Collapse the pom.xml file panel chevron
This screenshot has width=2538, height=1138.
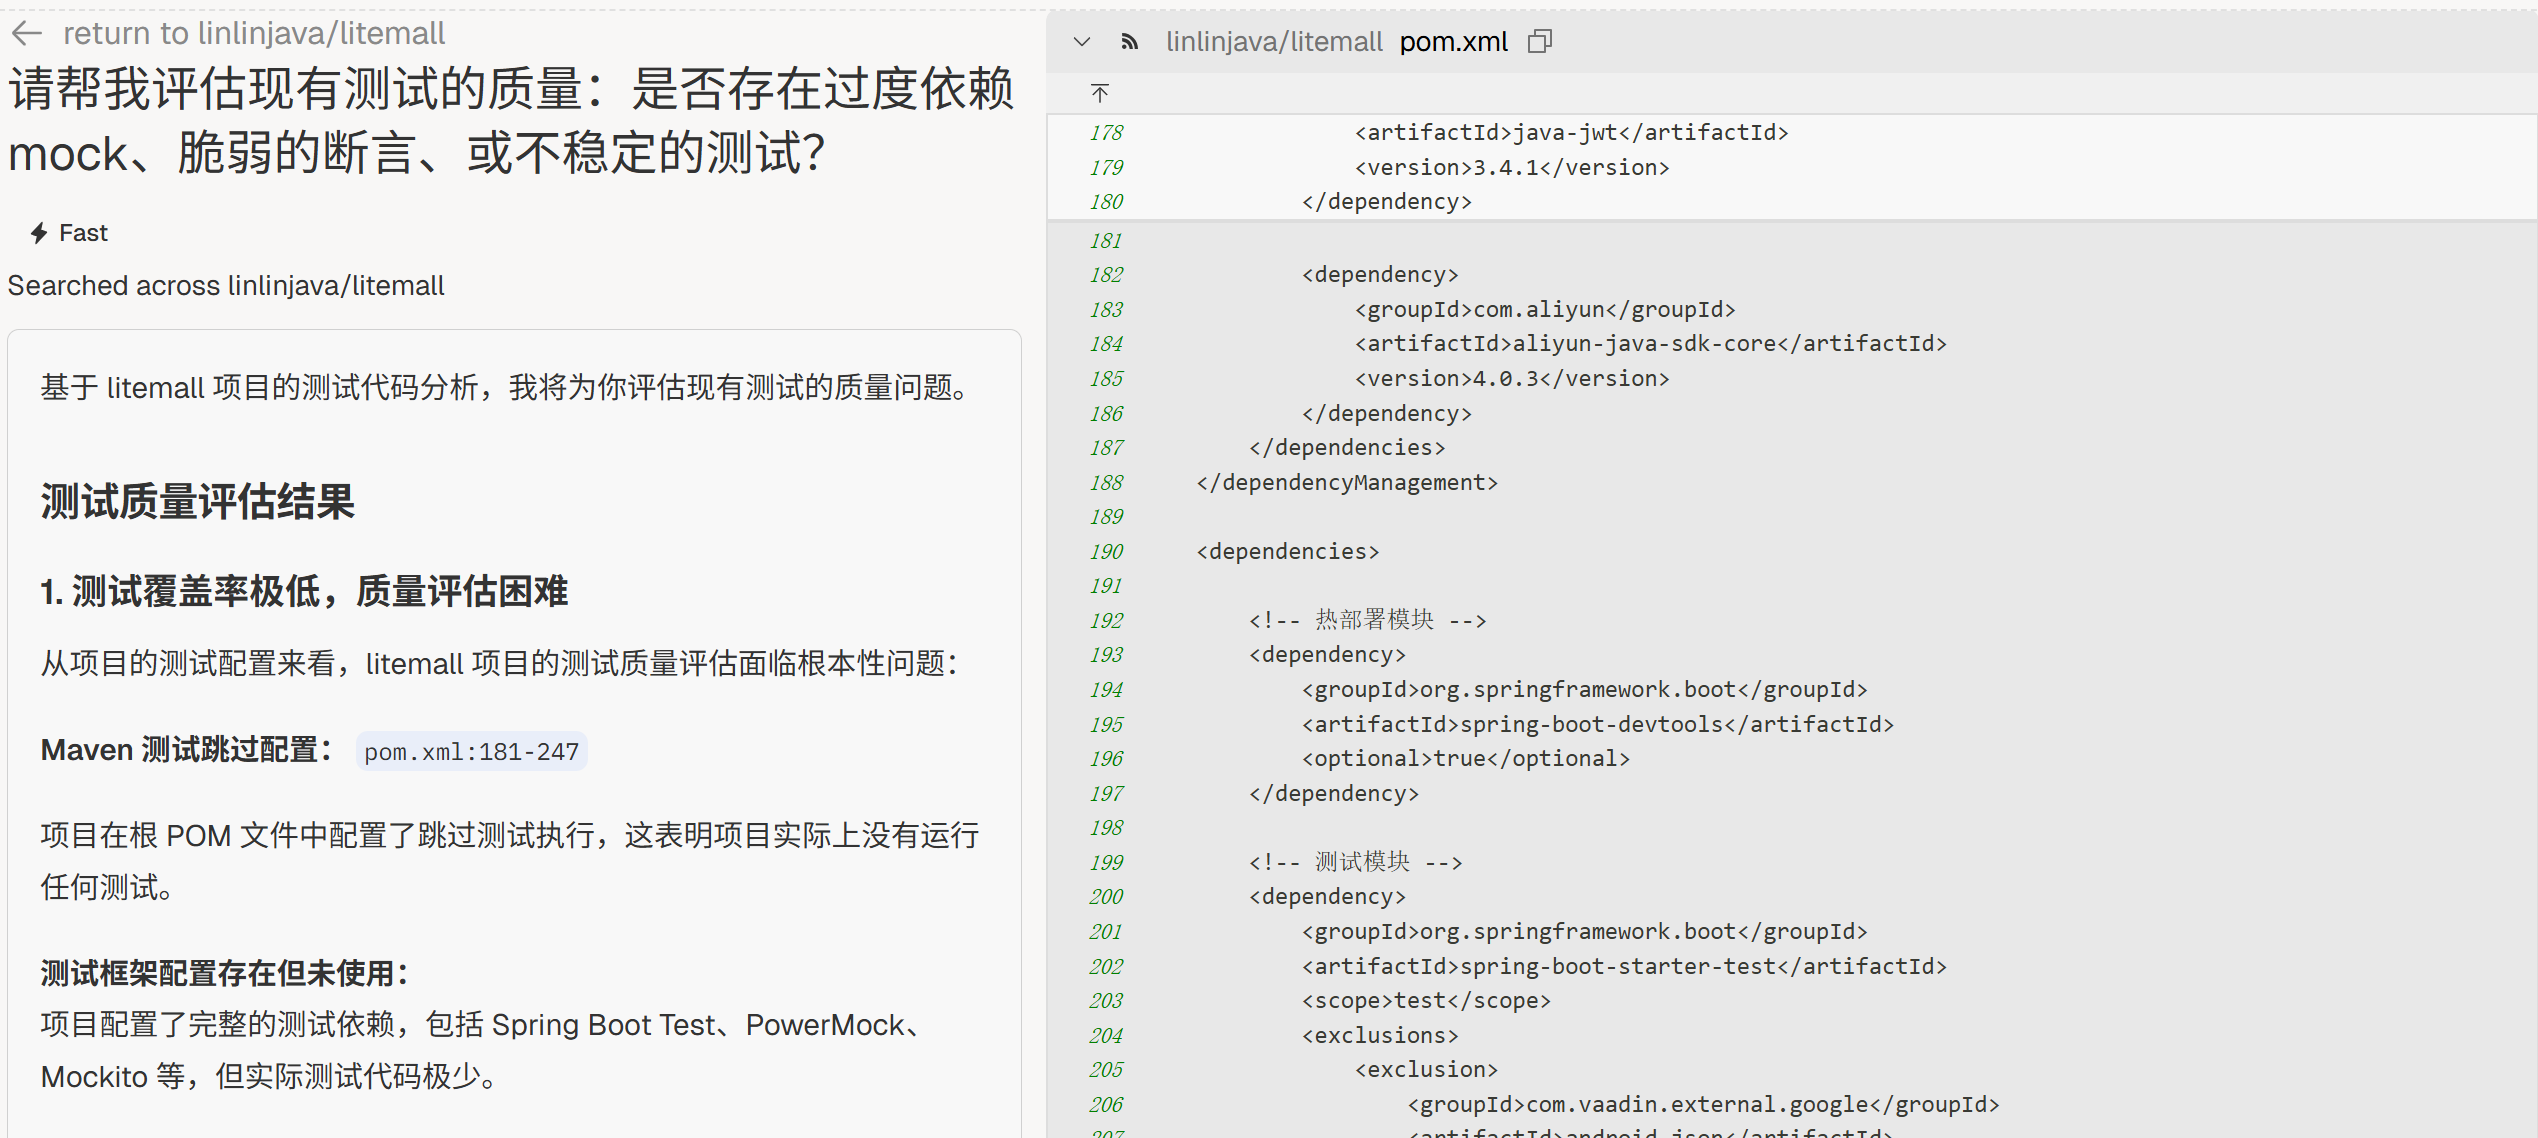click(1081, 41)
